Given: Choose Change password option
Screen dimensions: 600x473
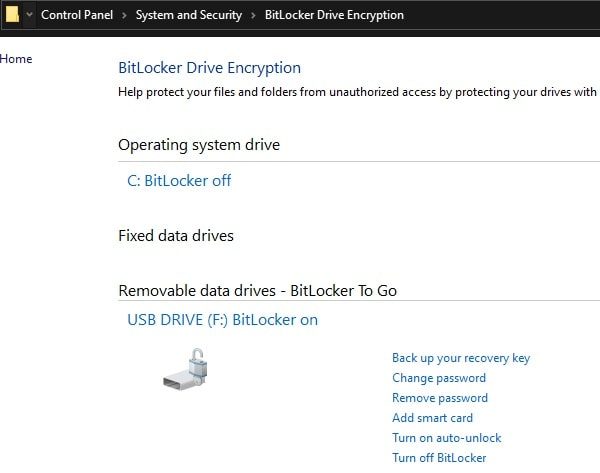Looking at the screenshot, I should 439,378.
